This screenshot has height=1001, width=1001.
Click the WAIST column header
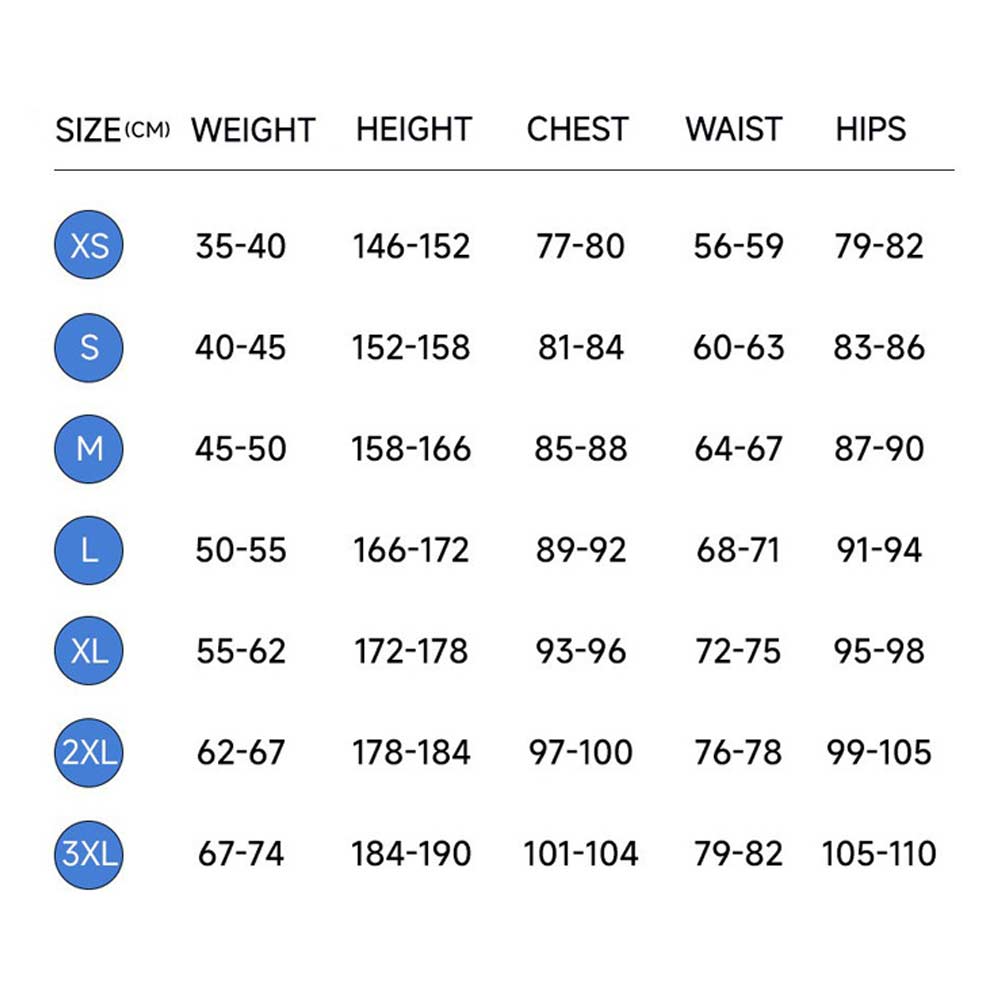click(x=735, y=130)
